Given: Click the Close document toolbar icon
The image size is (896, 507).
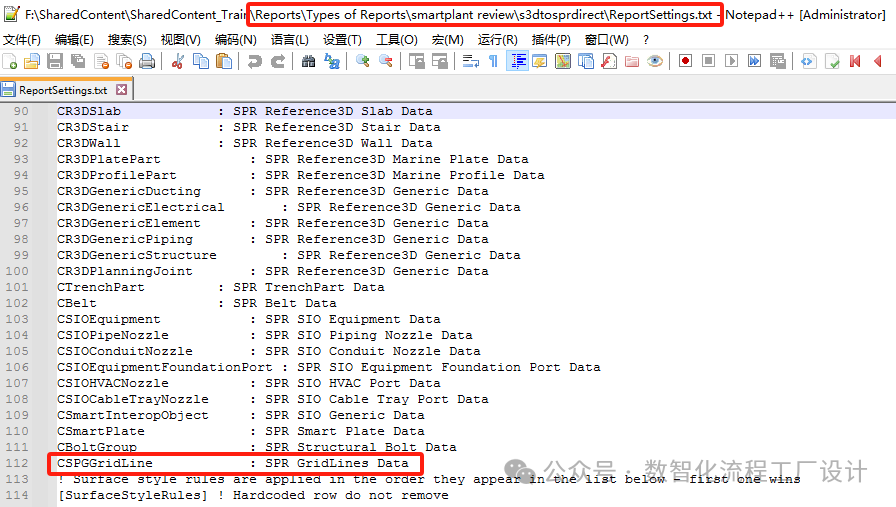Looking at the screenshot, I should point(101,61).
